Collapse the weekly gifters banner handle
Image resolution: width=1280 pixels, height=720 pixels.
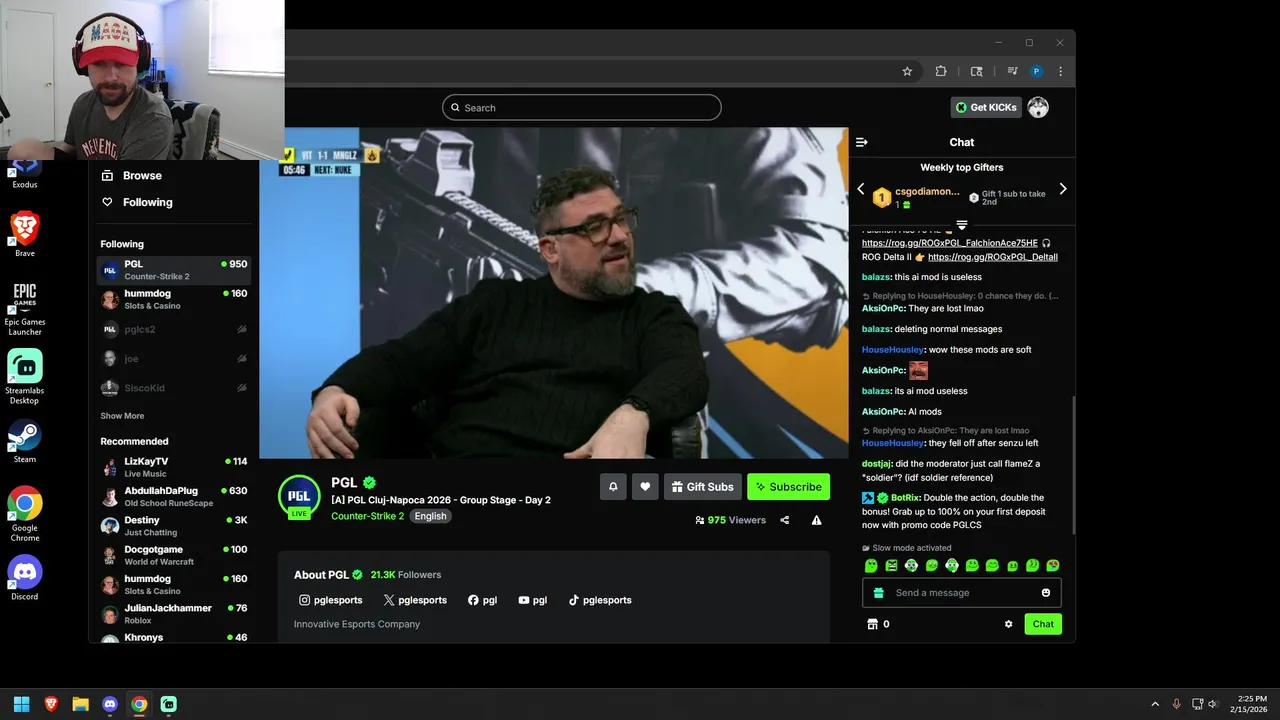(962, 224)
